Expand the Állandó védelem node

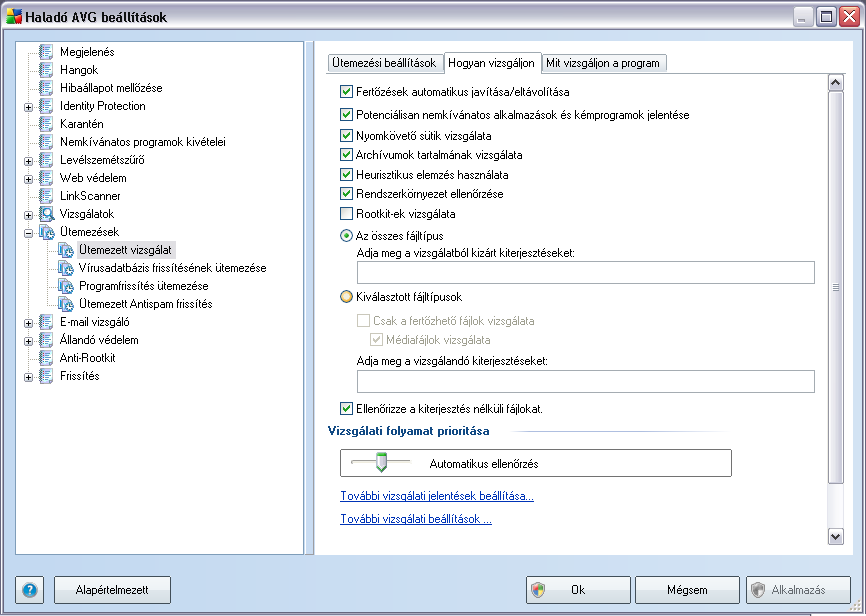pos(29,341)
